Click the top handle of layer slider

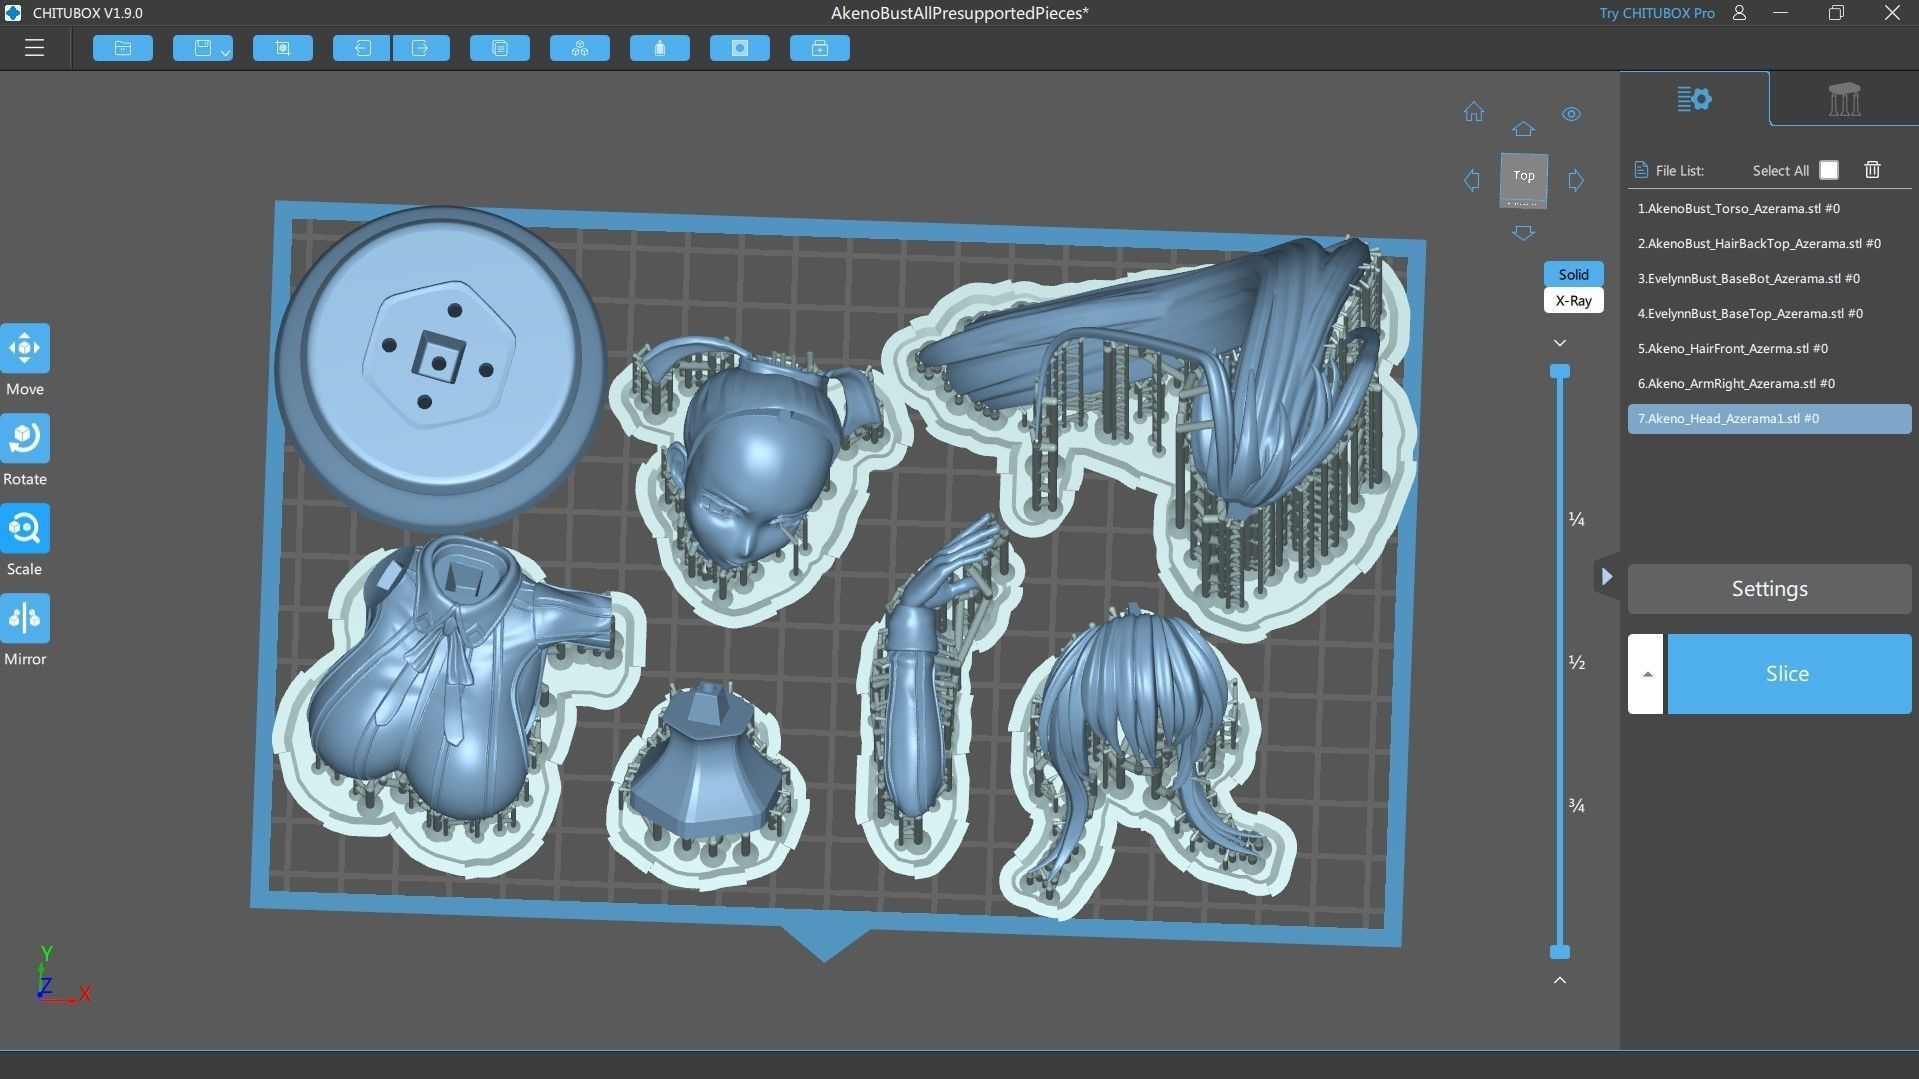click(x=1560, y=372)
